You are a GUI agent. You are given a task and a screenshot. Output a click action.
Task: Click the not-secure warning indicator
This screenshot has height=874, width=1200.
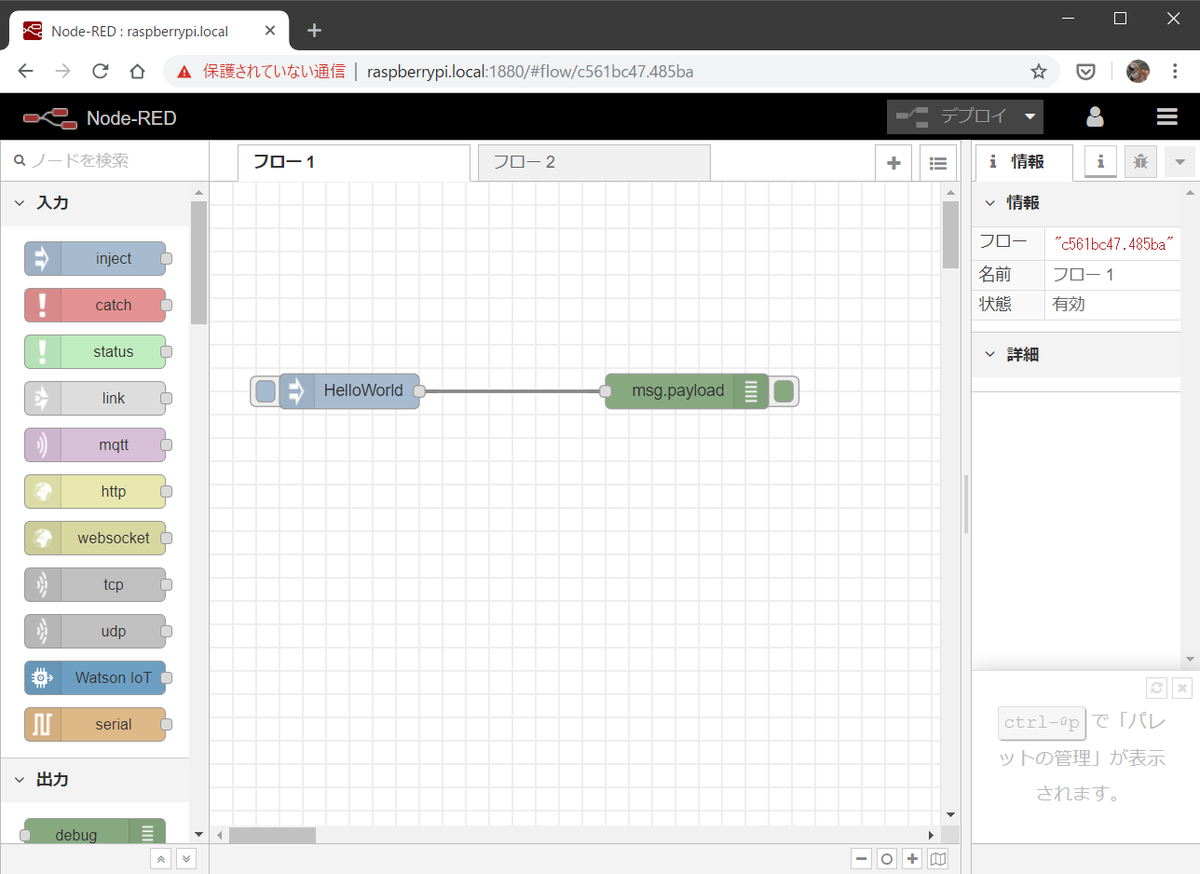pos(260,72)
